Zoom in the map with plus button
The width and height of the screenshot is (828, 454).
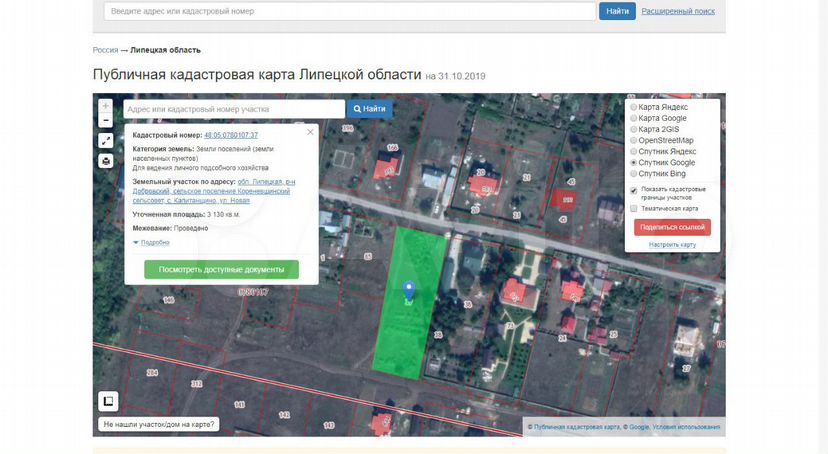106,105
